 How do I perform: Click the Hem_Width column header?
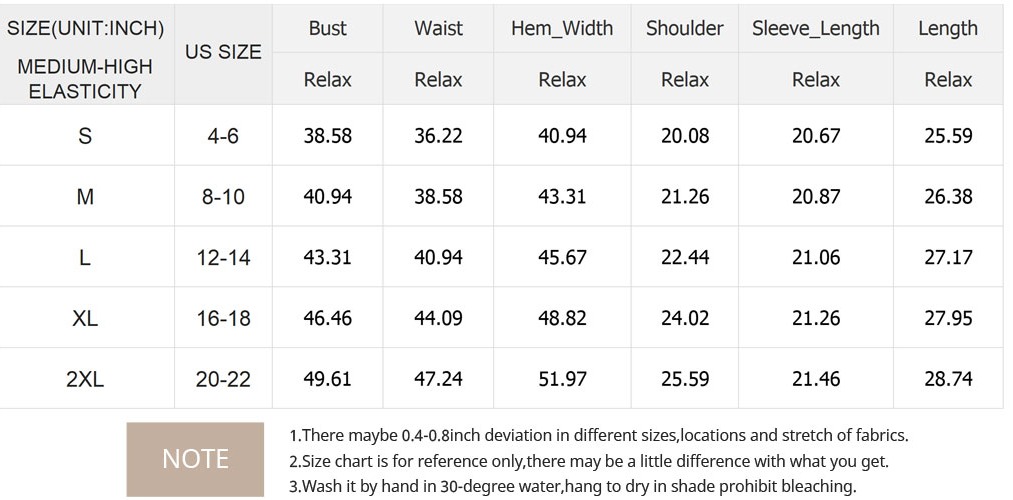[562, 28]
